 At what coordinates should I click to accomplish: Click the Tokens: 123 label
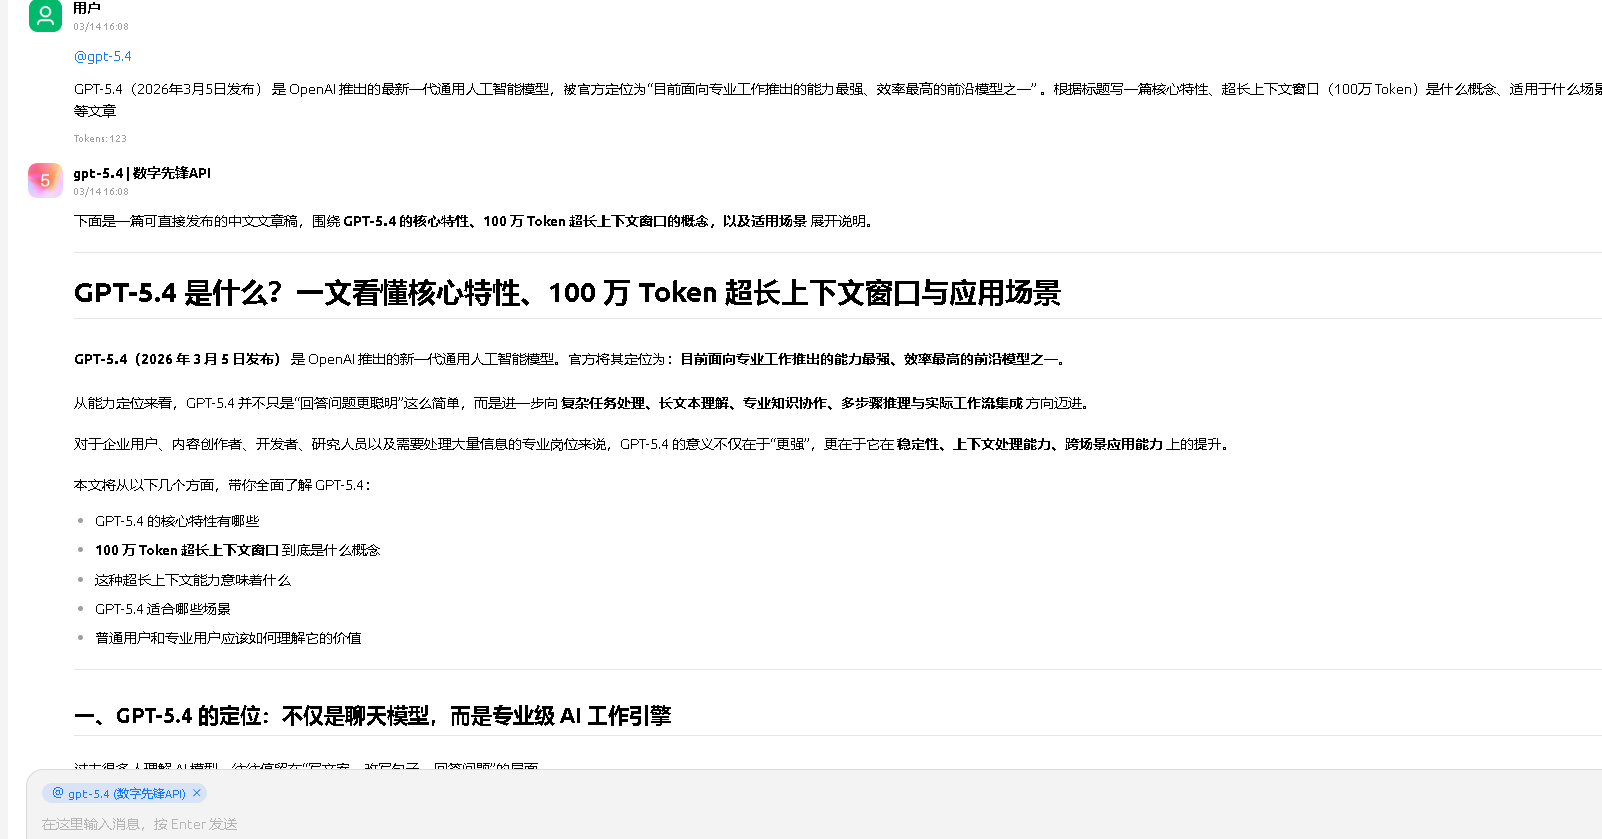click(100, 139)
